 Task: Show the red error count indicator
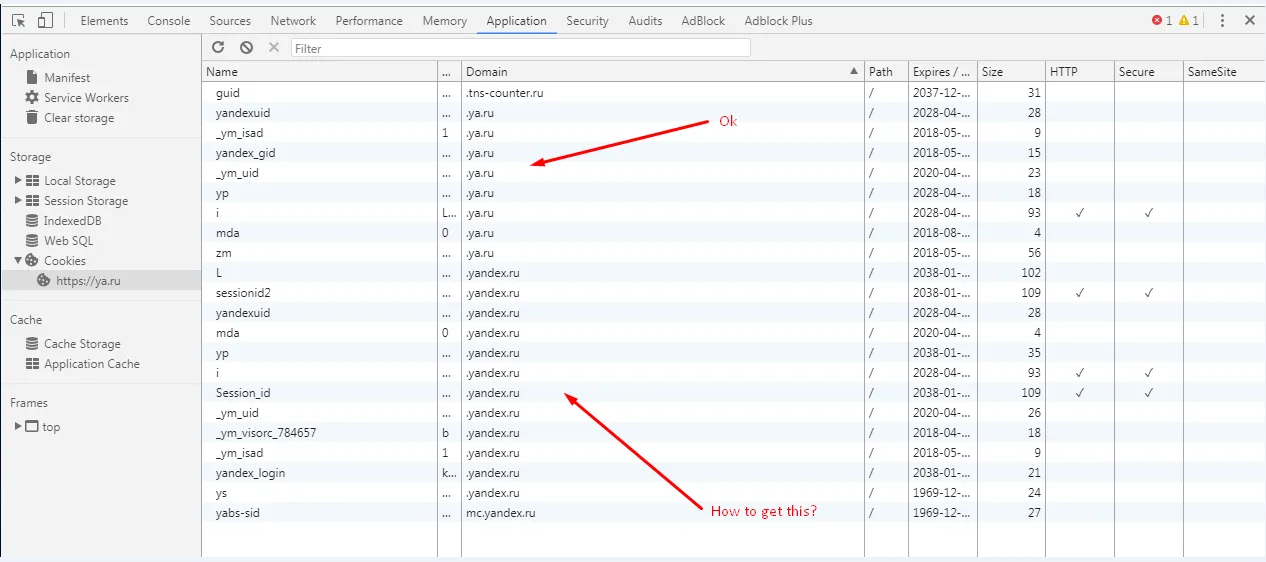point(1162,20)
